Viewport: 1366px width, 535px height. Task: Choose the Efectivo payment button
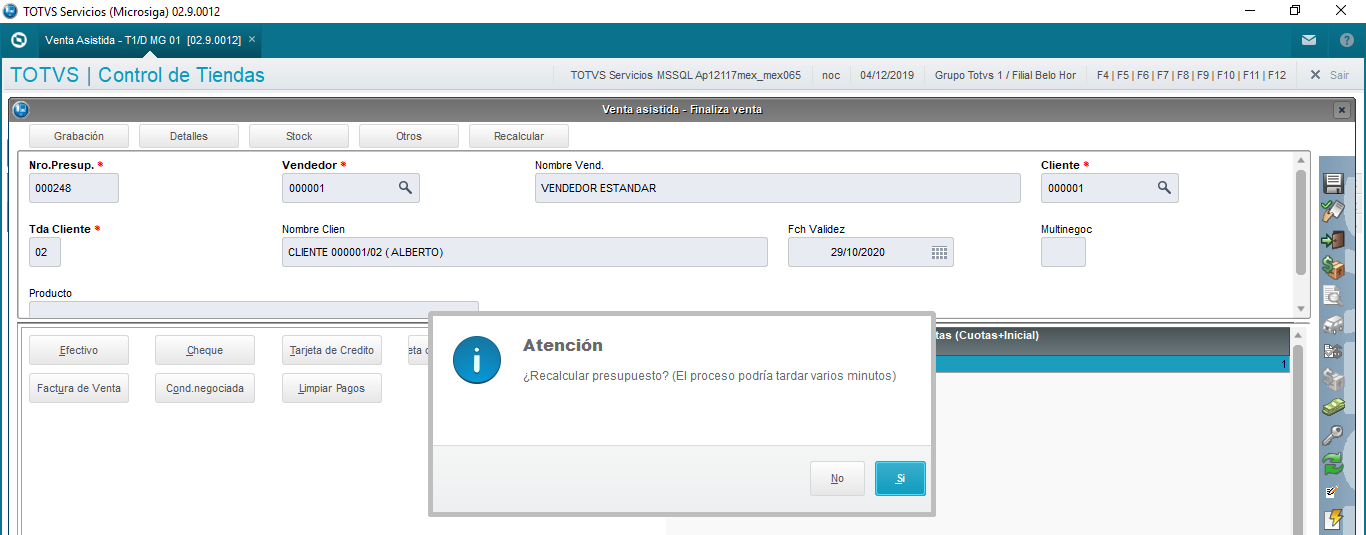(x=79, y=350)
